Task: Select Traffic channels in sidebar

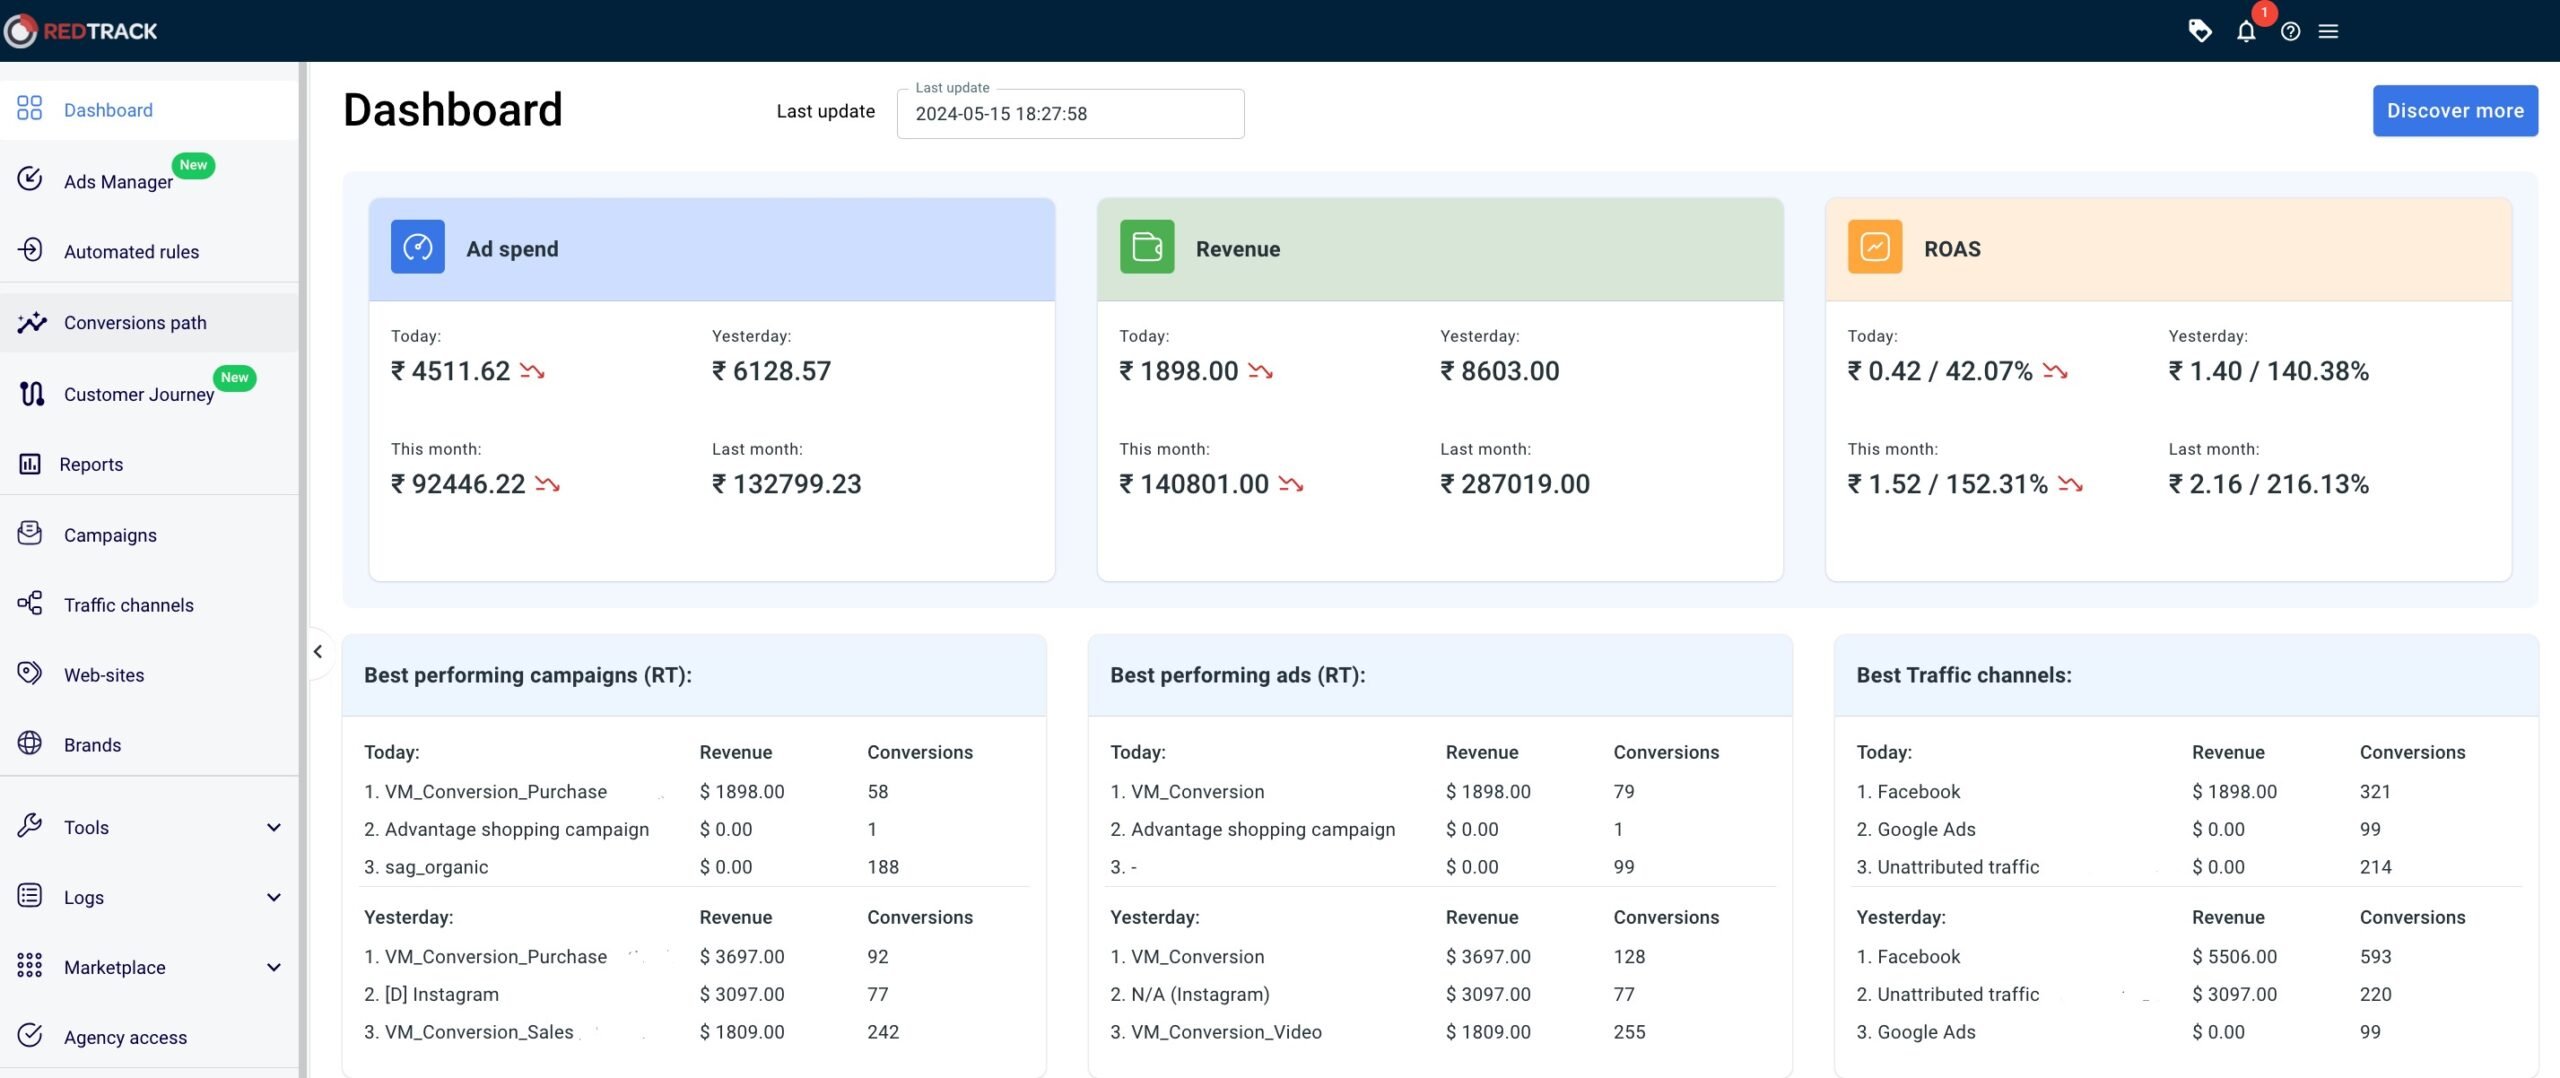Action: click(128, 604)
